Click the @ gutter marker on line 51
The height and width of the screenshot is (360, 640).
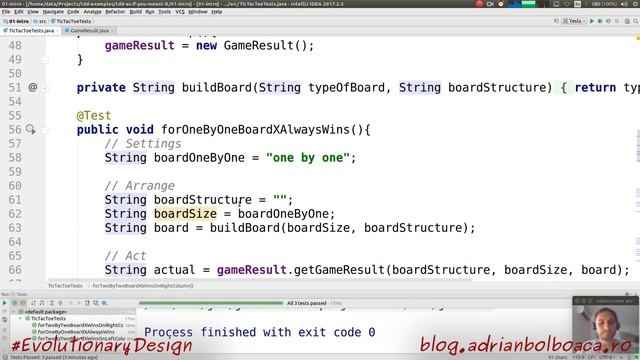coord(33,87)
